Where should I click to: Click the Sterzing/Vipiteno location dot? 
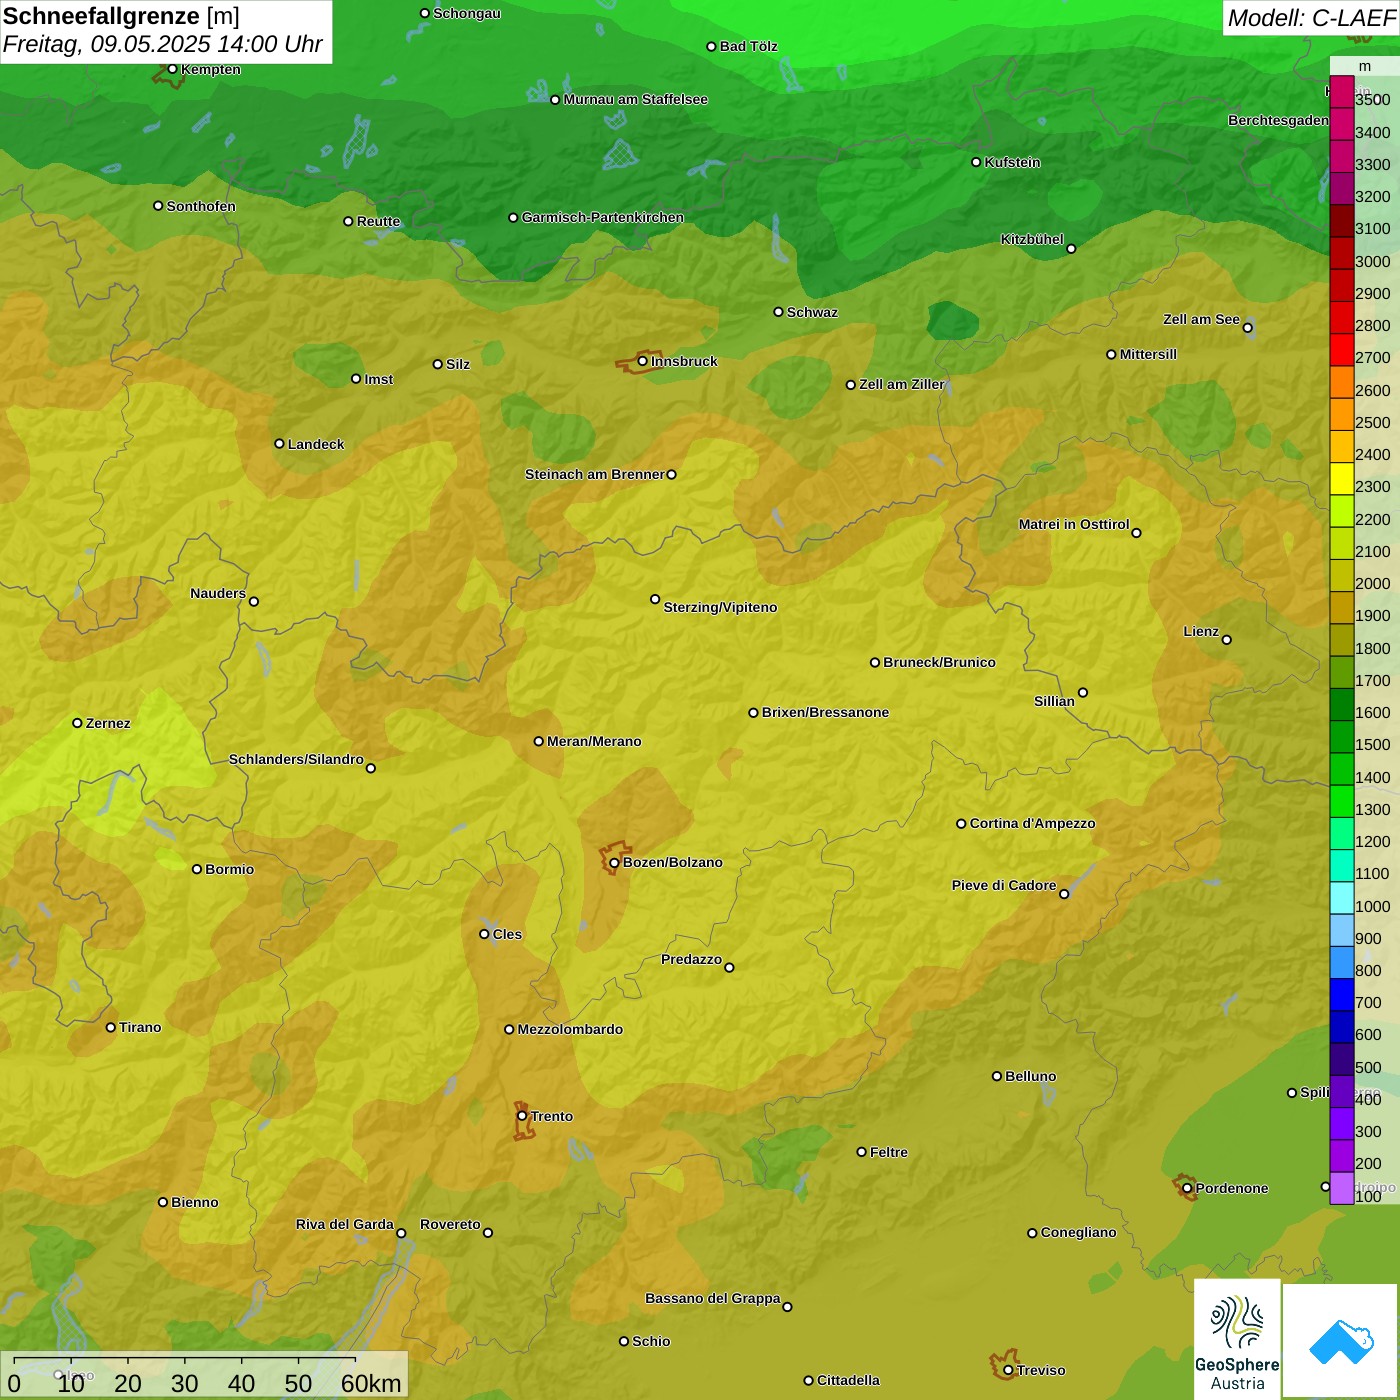pos(655,599)
